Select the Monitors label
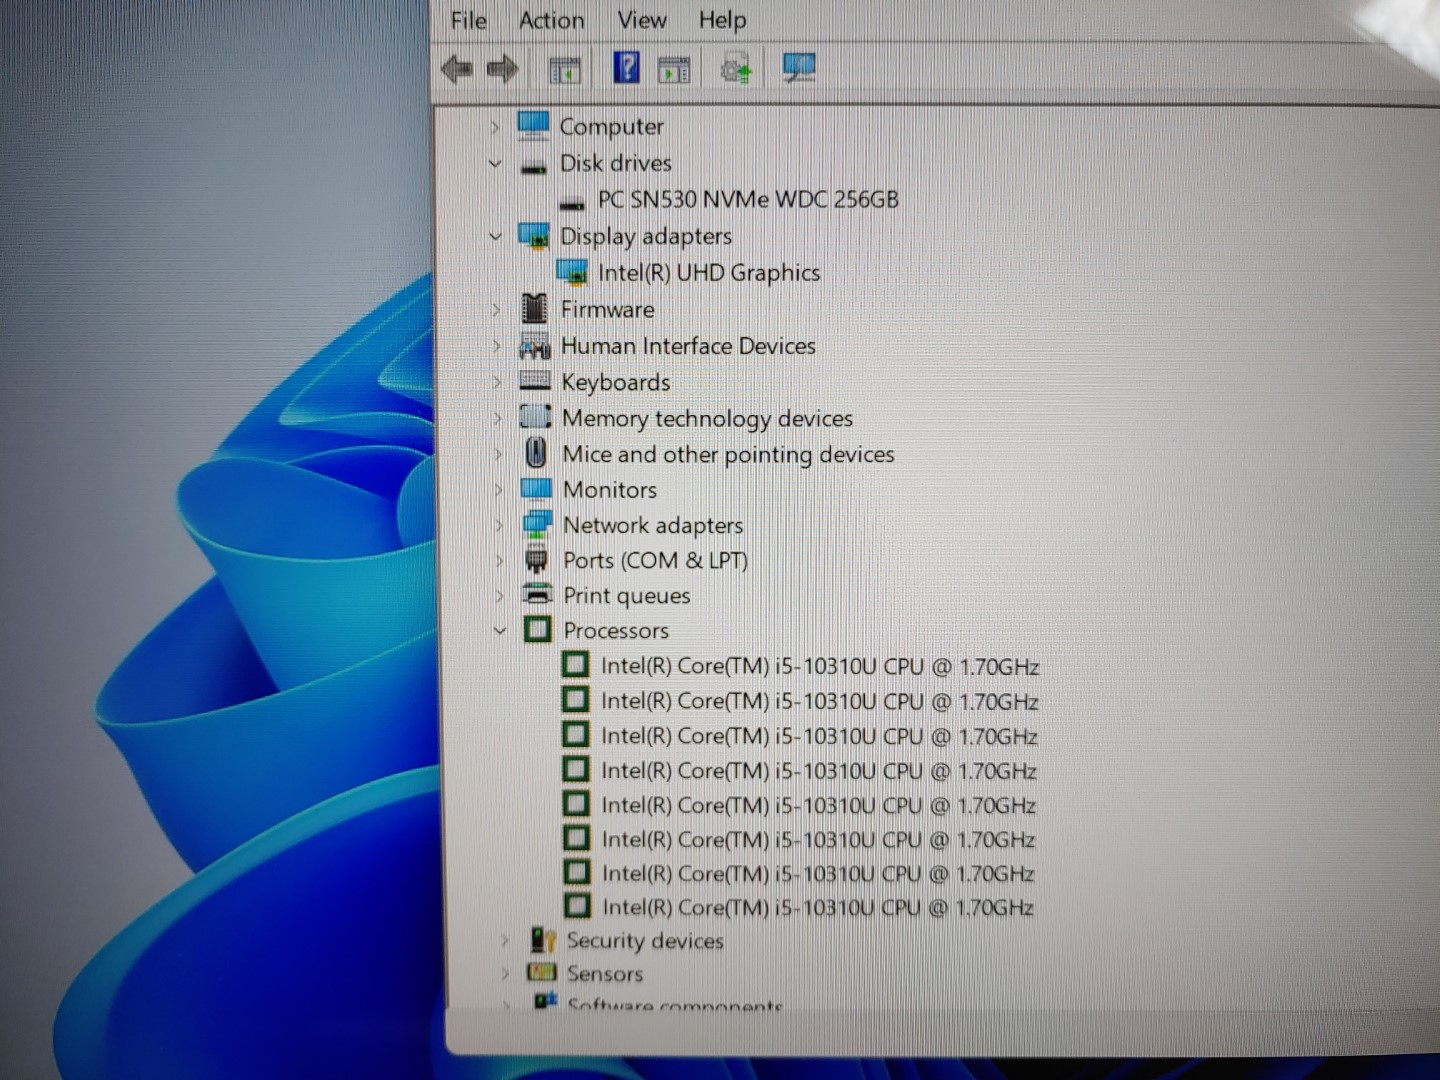Screen dimensions: 1440x1080 tap(610, 490)
